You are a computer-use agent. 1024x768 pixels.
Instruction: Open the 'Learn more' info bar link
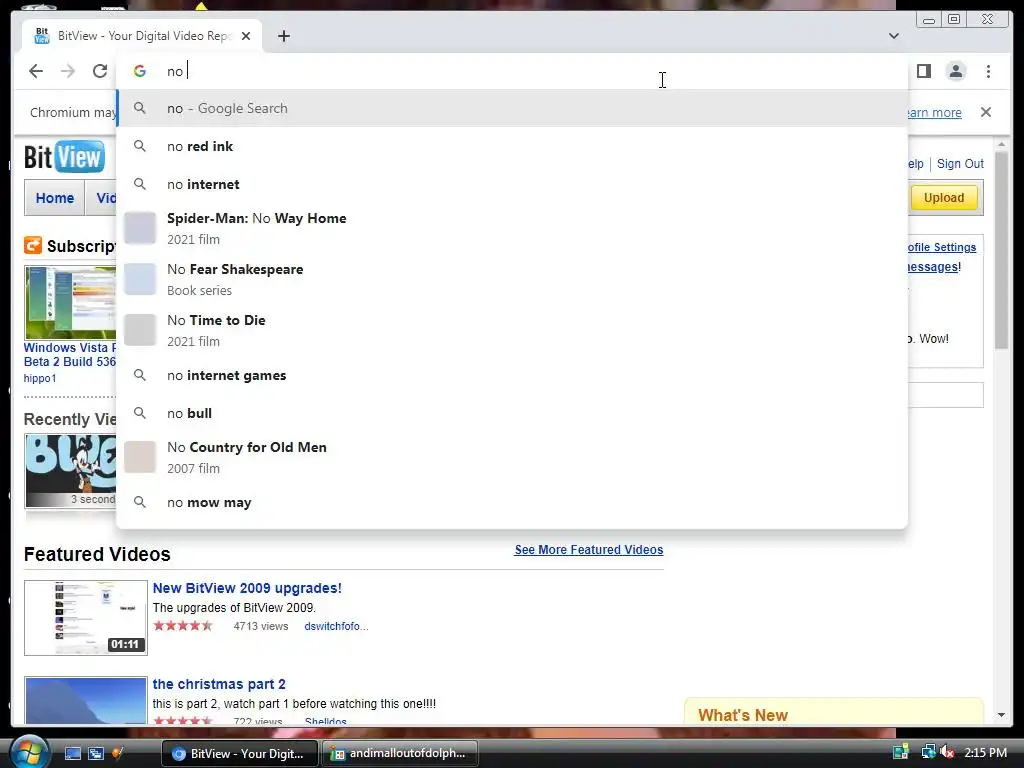point(935,112)
